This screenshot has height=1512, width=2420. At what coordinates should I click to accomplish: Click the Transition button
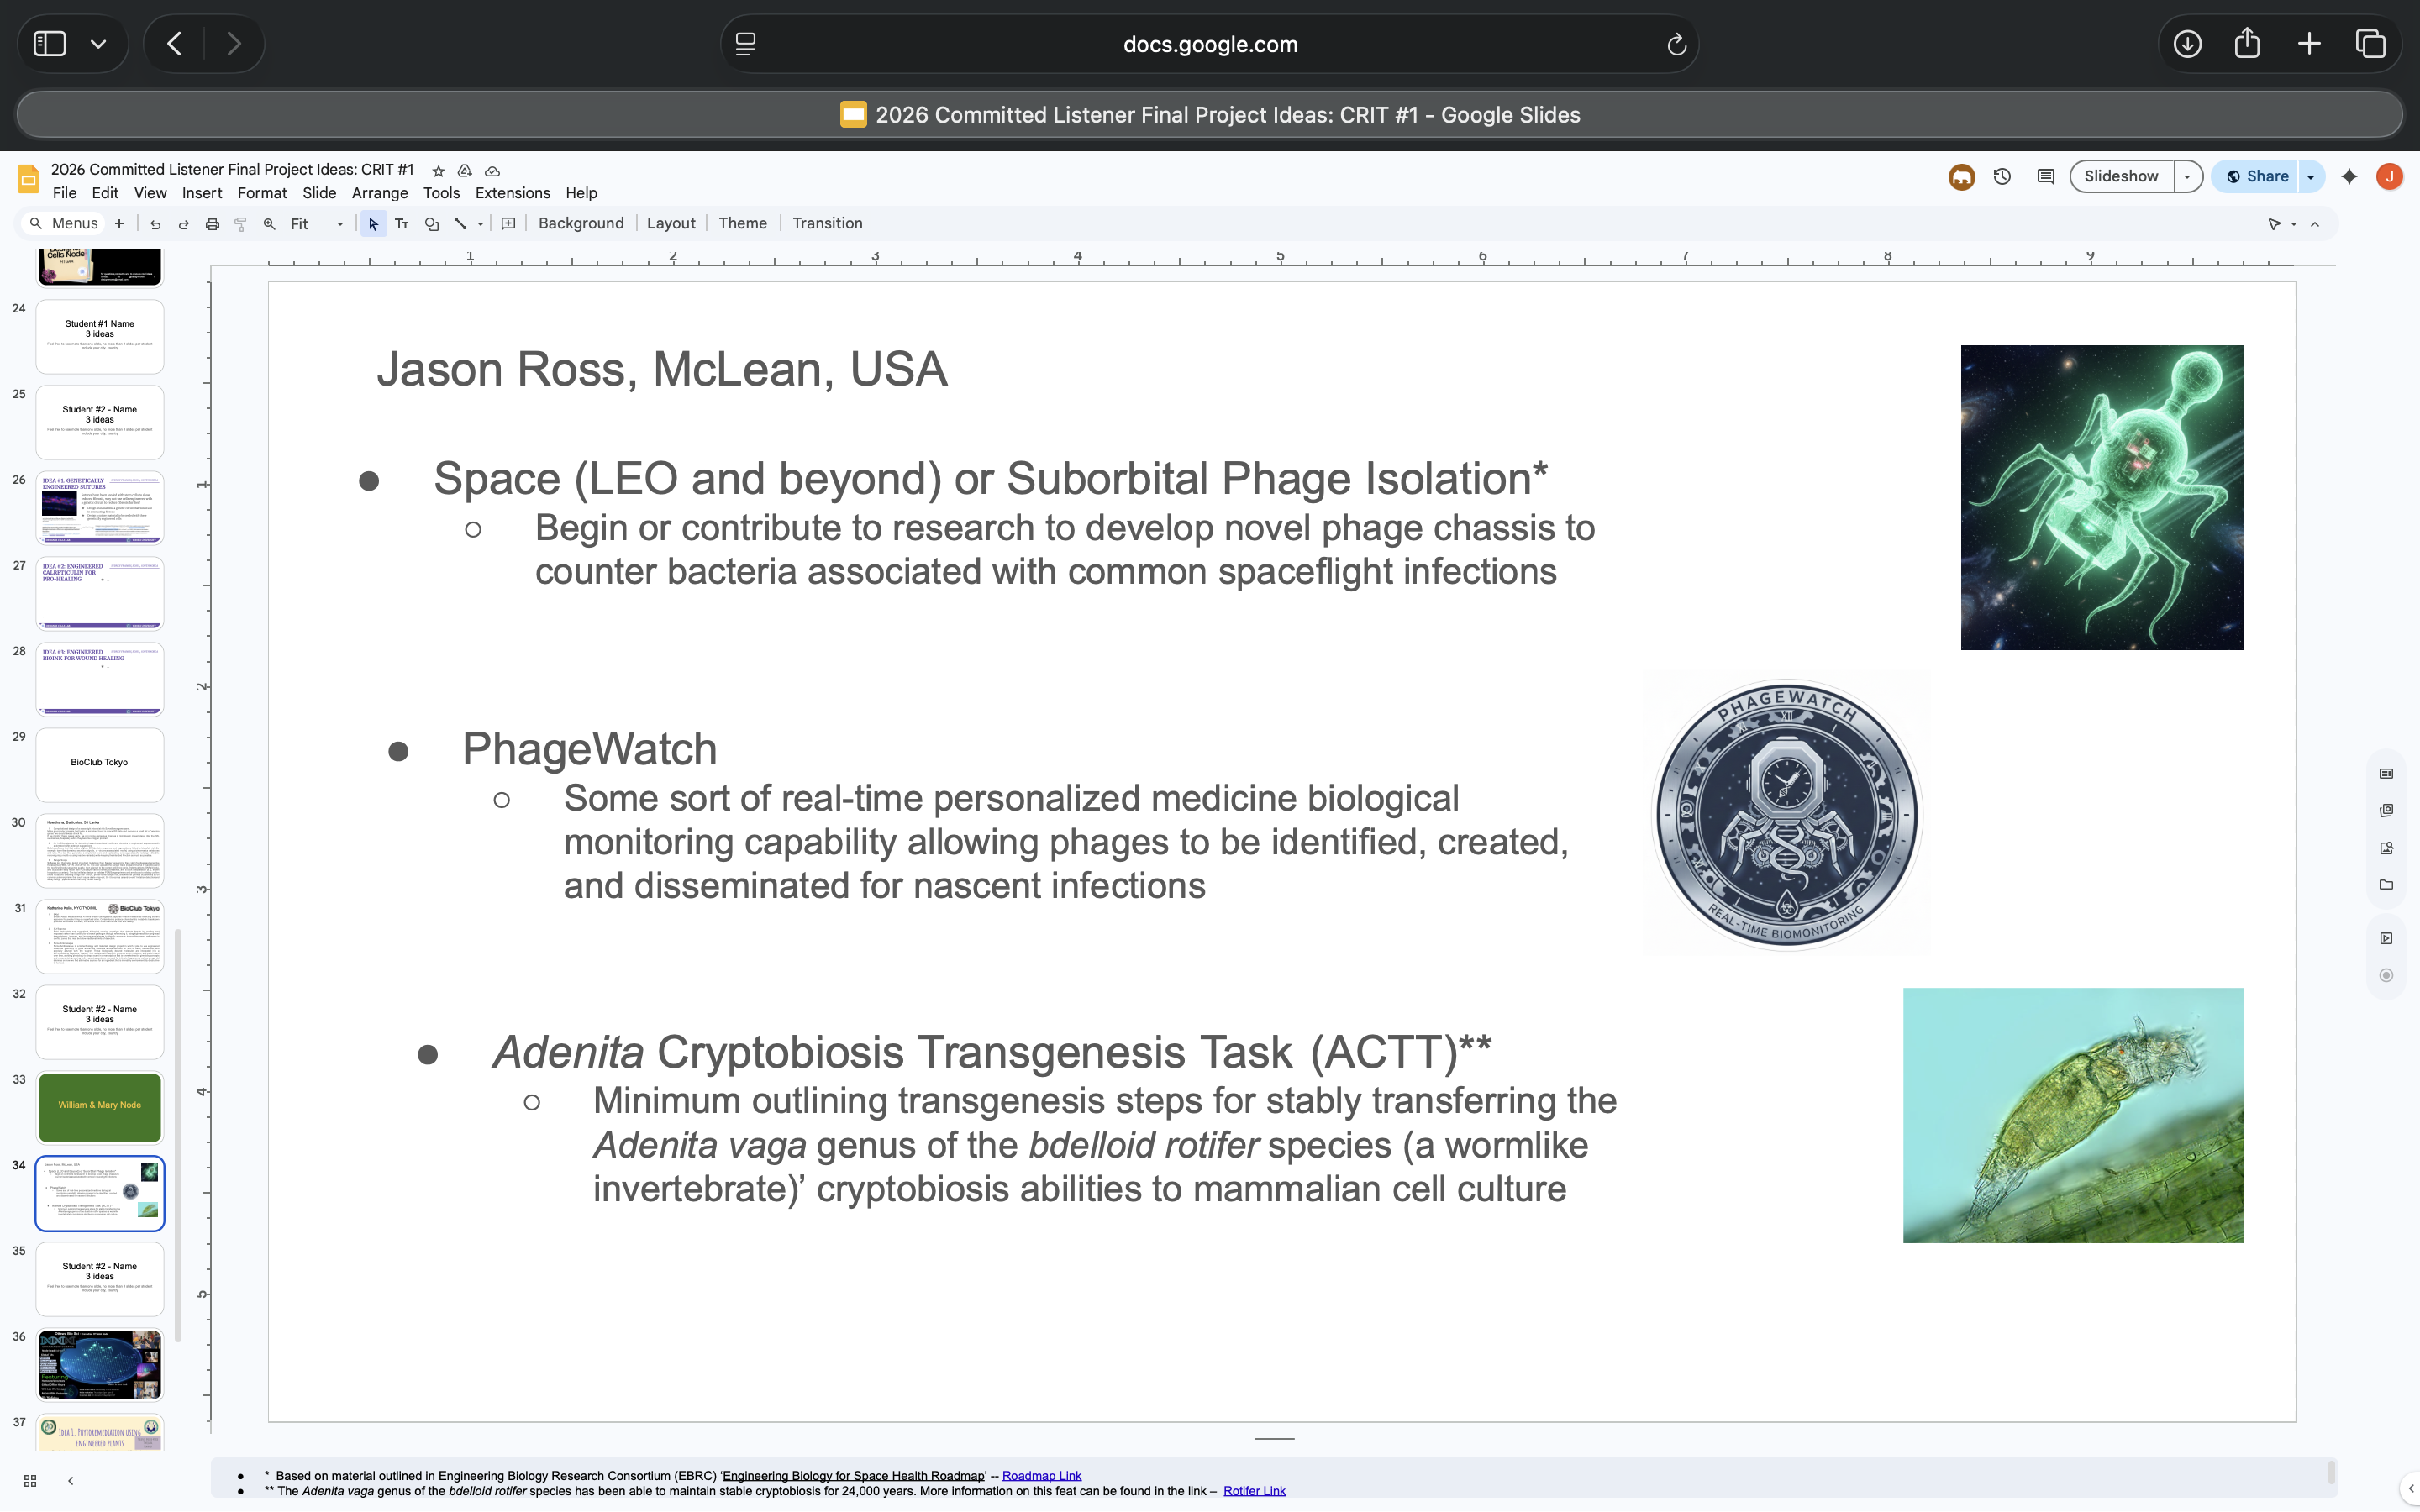pyautogui.click(x=827, y=223)
